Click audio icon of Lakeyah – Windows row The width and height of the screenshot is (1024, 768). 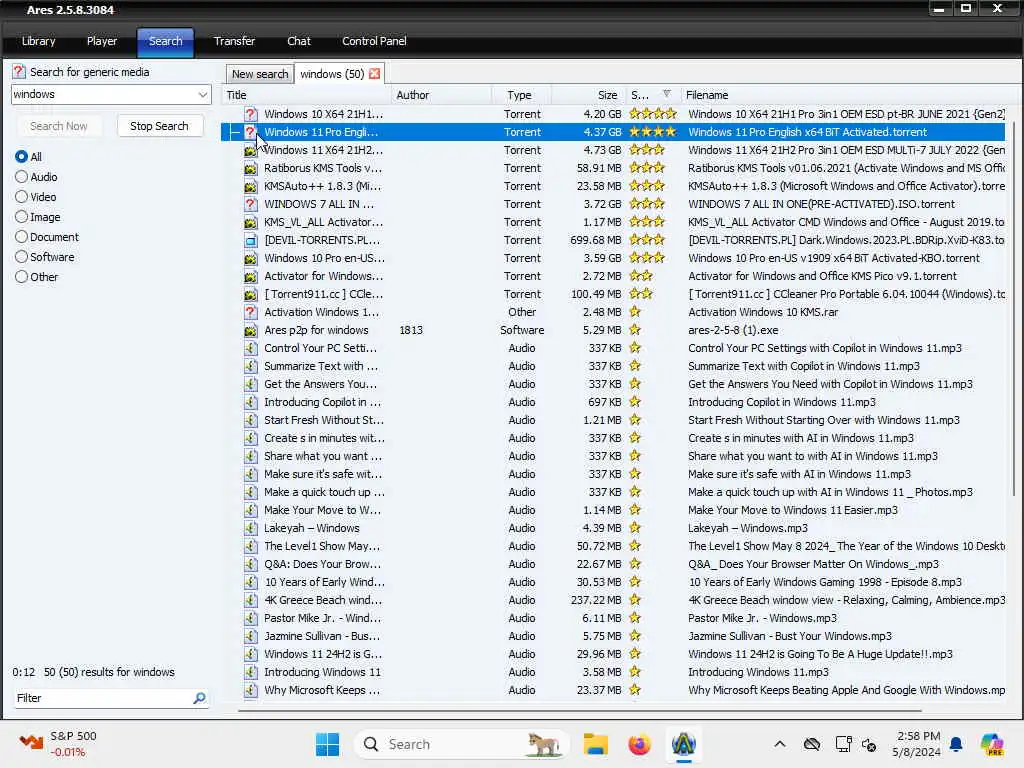click(250, 528)
